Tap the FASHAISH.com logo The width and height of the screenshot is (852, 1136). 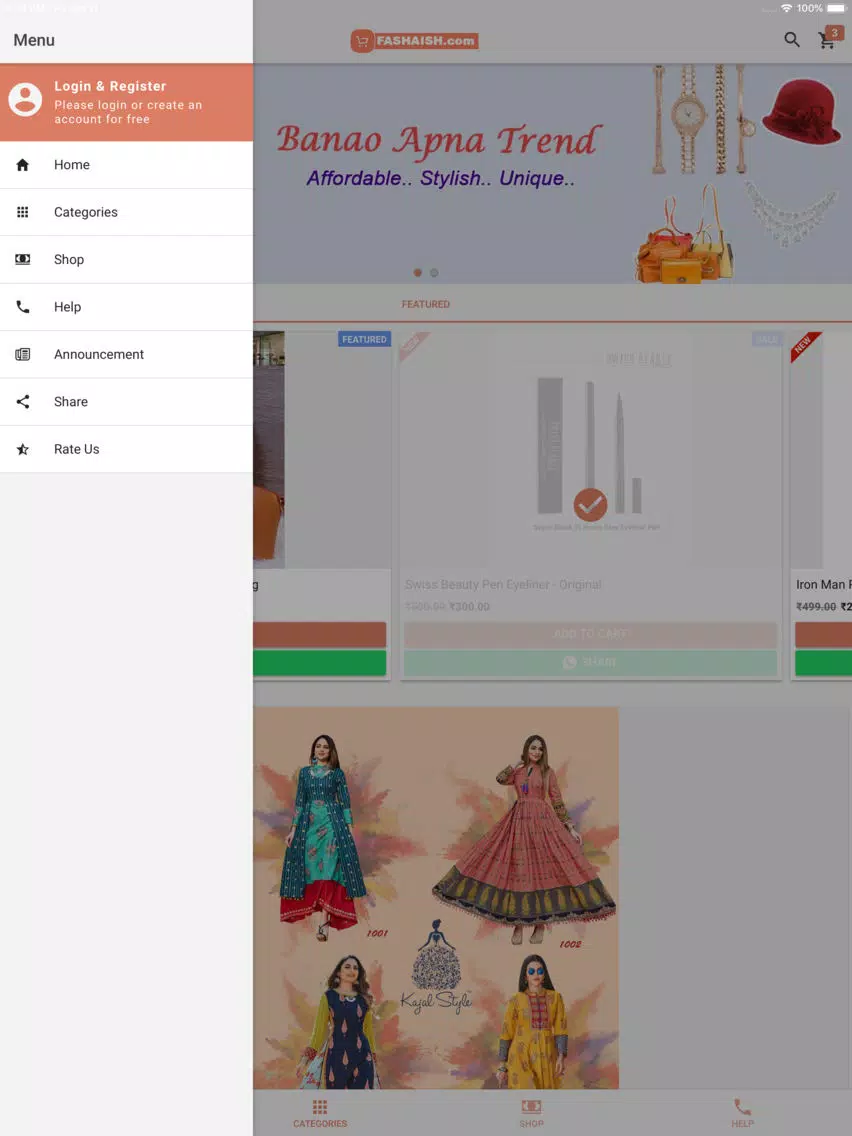(414, 41)
